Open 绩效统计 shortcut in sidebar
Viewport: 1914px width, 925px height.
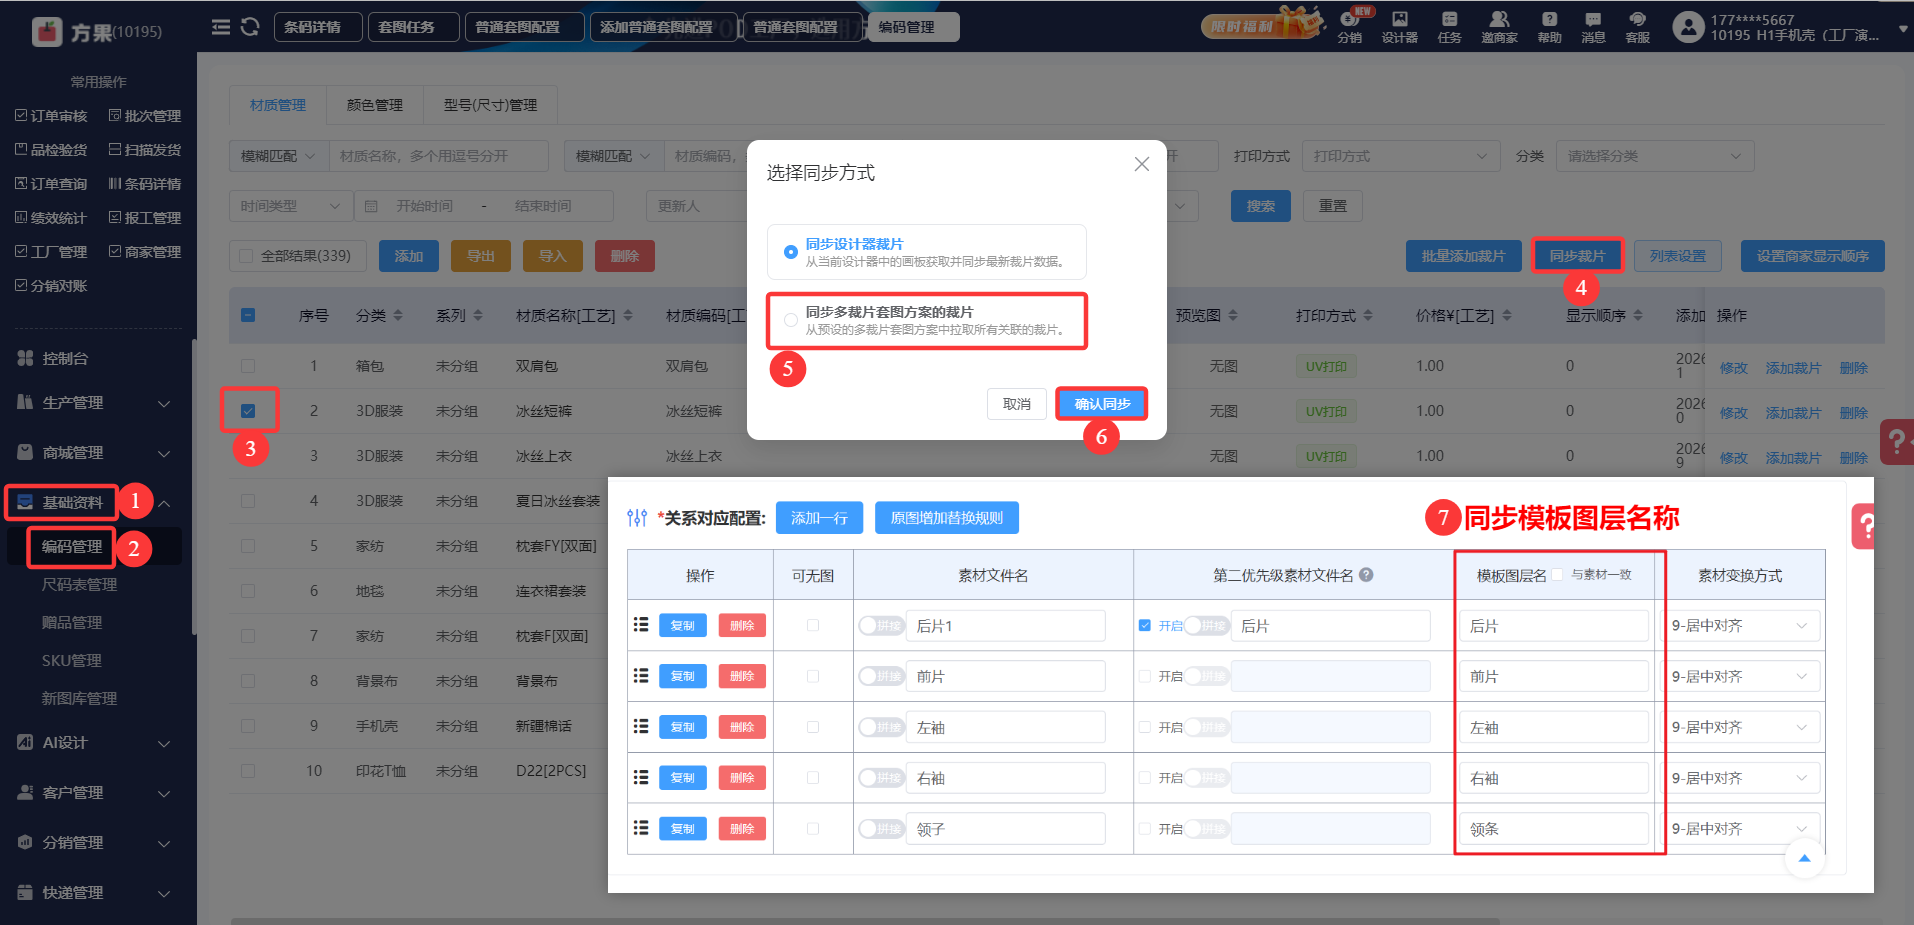[x=51, y=218]
